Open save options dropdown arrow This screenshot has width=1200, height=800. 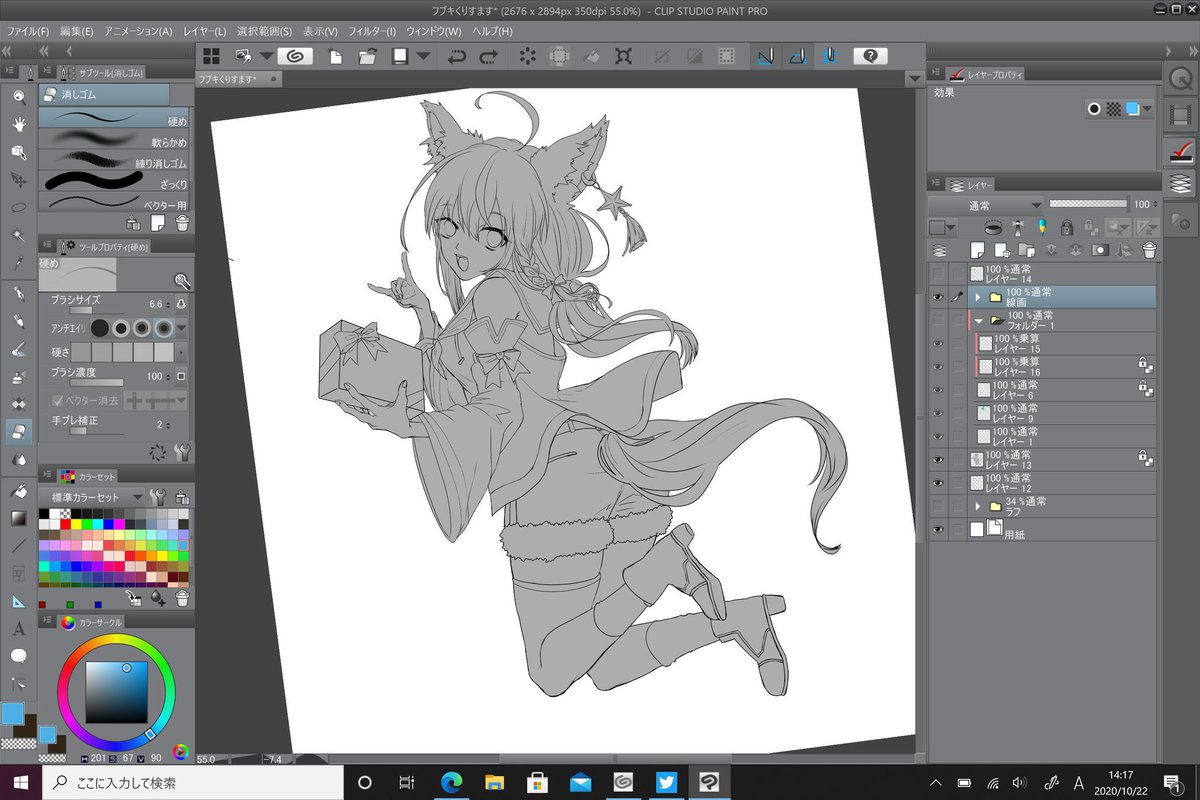[x=423, y=57]
